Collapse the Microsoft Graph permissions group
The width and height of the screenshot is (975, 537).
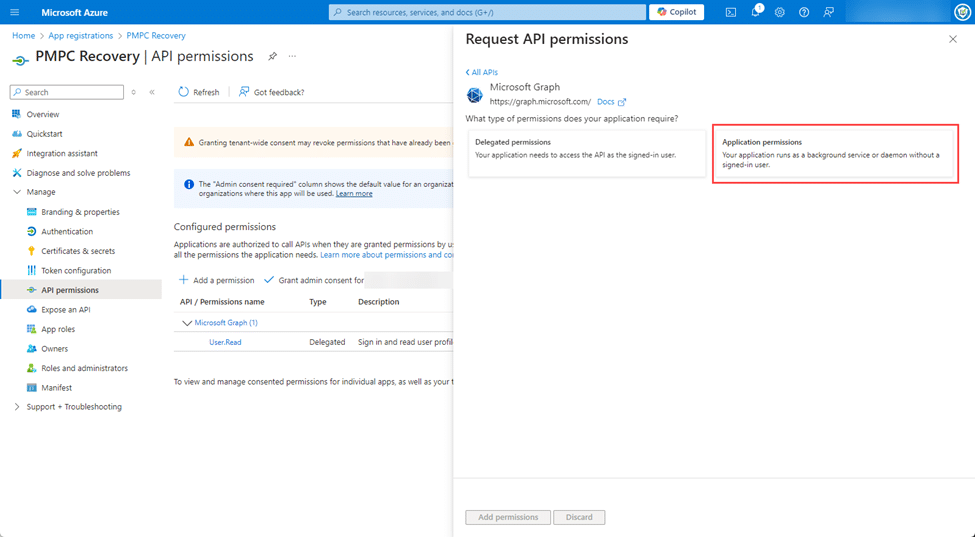[x=187, y=323]
